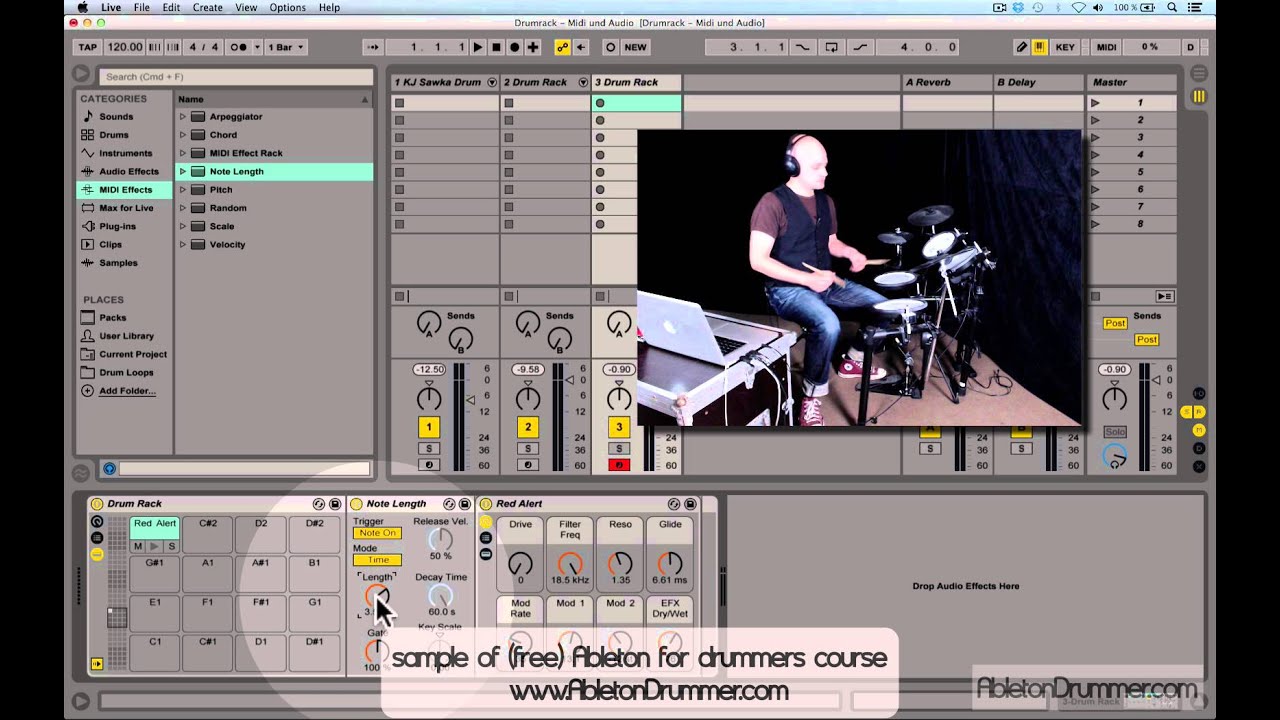Adjust the Master preview volume knob
Image resolution: width=1280 pixels, height=720 pixels.
pyautogui.click(x=1114, y=457)
